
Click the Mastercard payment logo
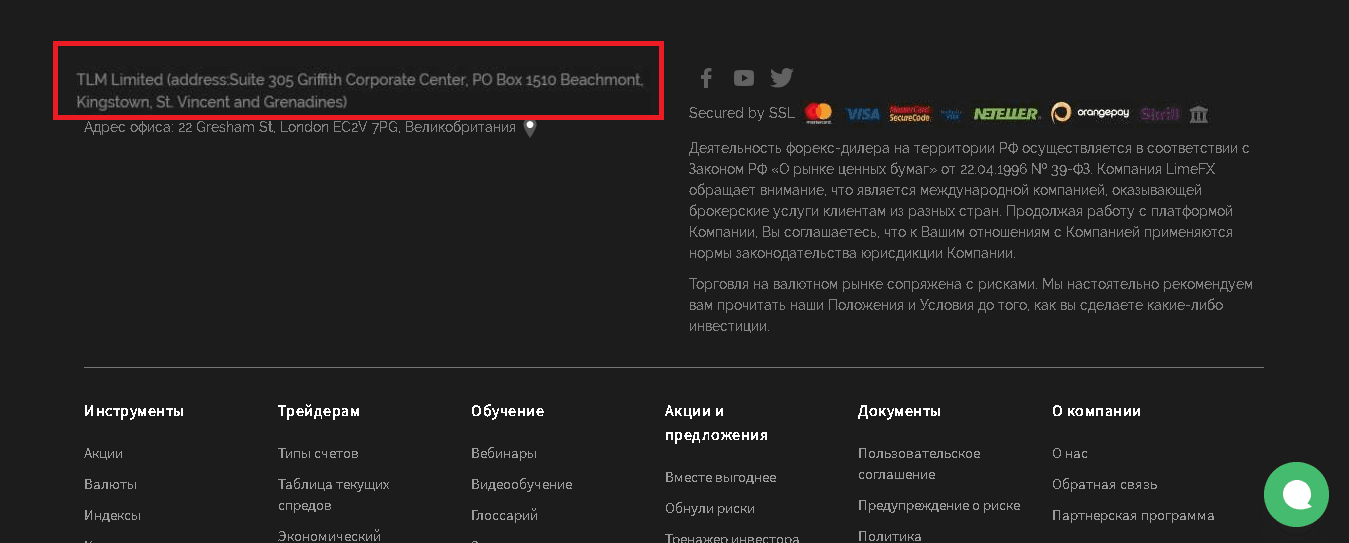pyautogui.click(x=819, y=114)
